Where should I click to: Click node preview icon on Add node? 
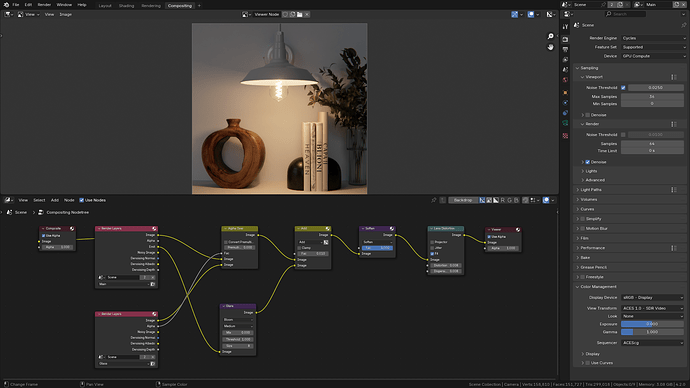pyautogui.click(x=327, y=229)
